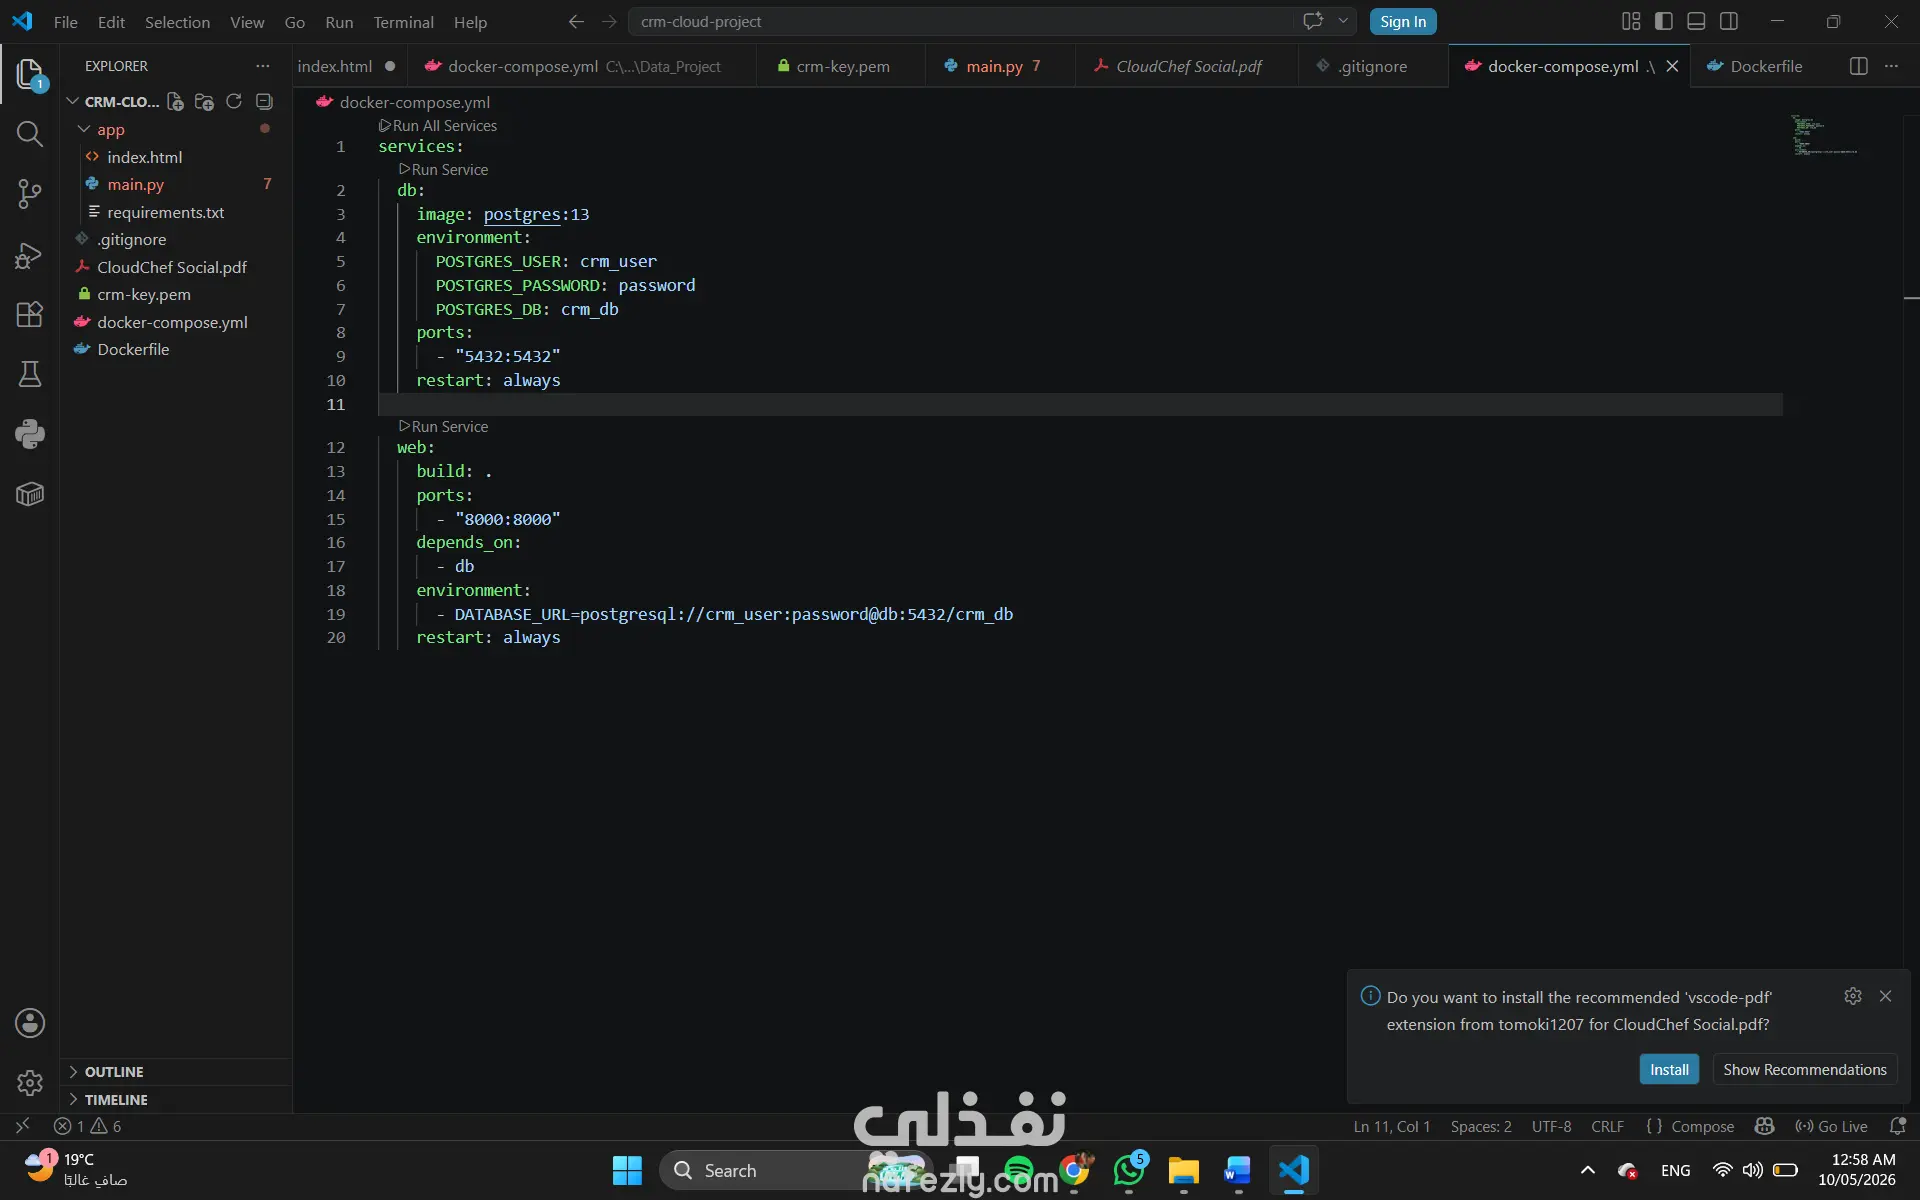Open Spotify from the taskbar

1019,1170
